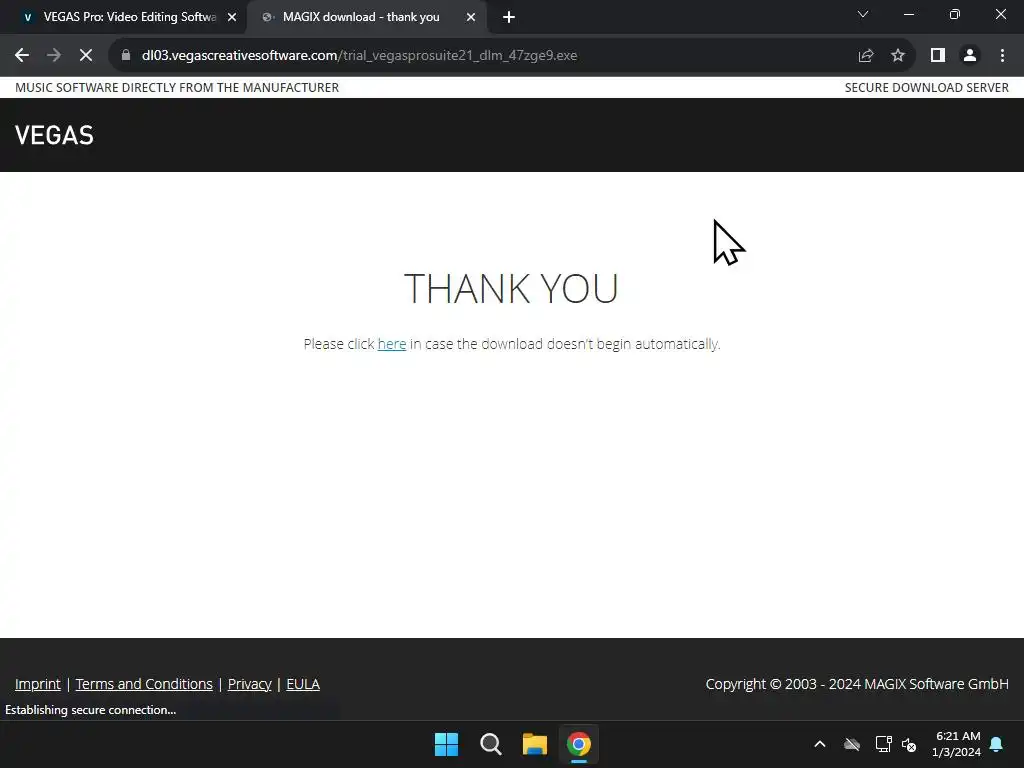Click the muted speaker tray icon
The height and width of the screenshot is (768, 1024).
pyautogui.click(x=909, y=744)
